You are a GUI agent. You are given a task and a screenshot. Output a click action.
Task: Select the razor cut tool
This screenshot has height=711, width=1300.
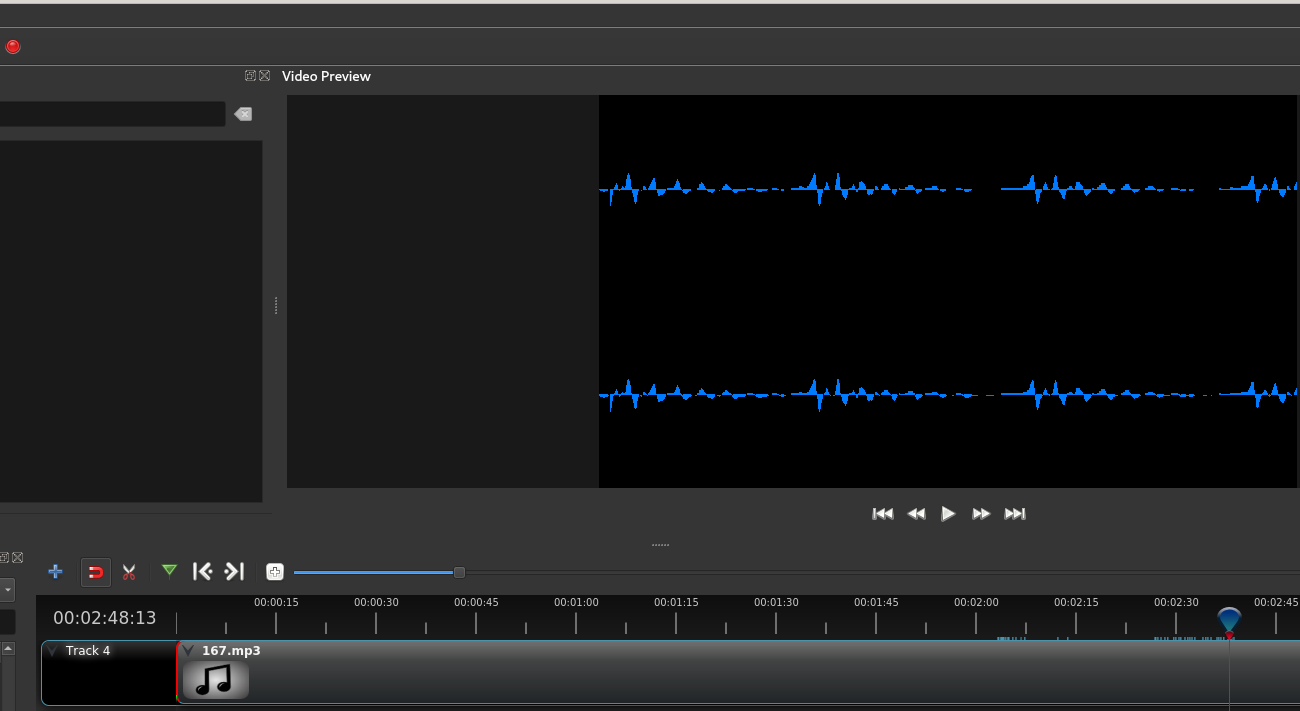[129, 571]
